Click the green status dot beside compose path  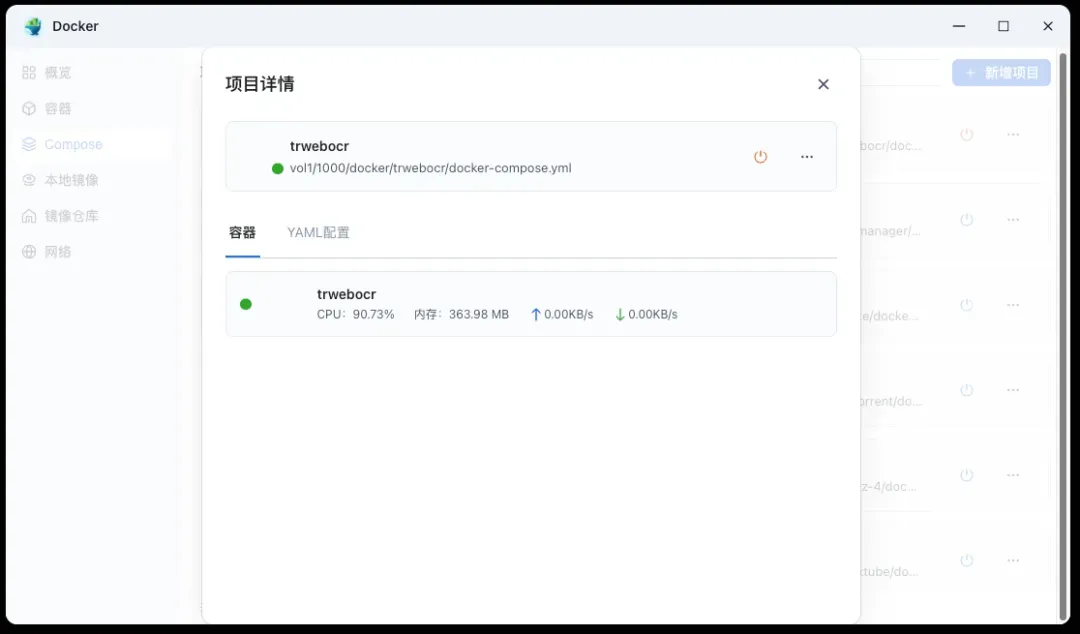coord(278,168)
